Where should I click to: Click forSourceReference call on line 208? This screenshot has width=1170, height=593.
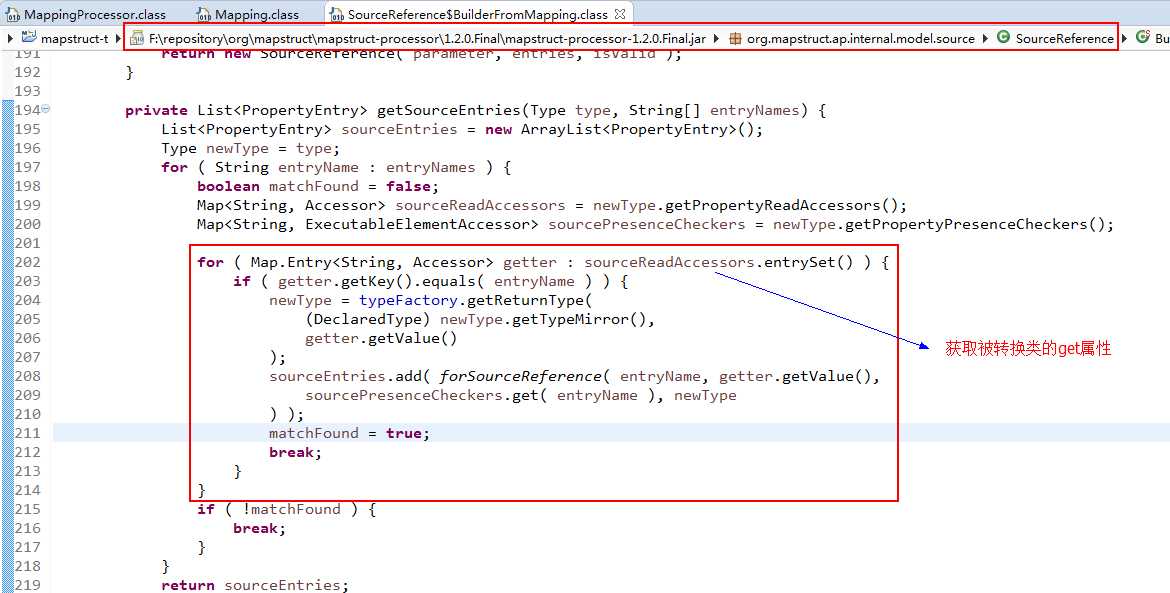pos(520,376)
